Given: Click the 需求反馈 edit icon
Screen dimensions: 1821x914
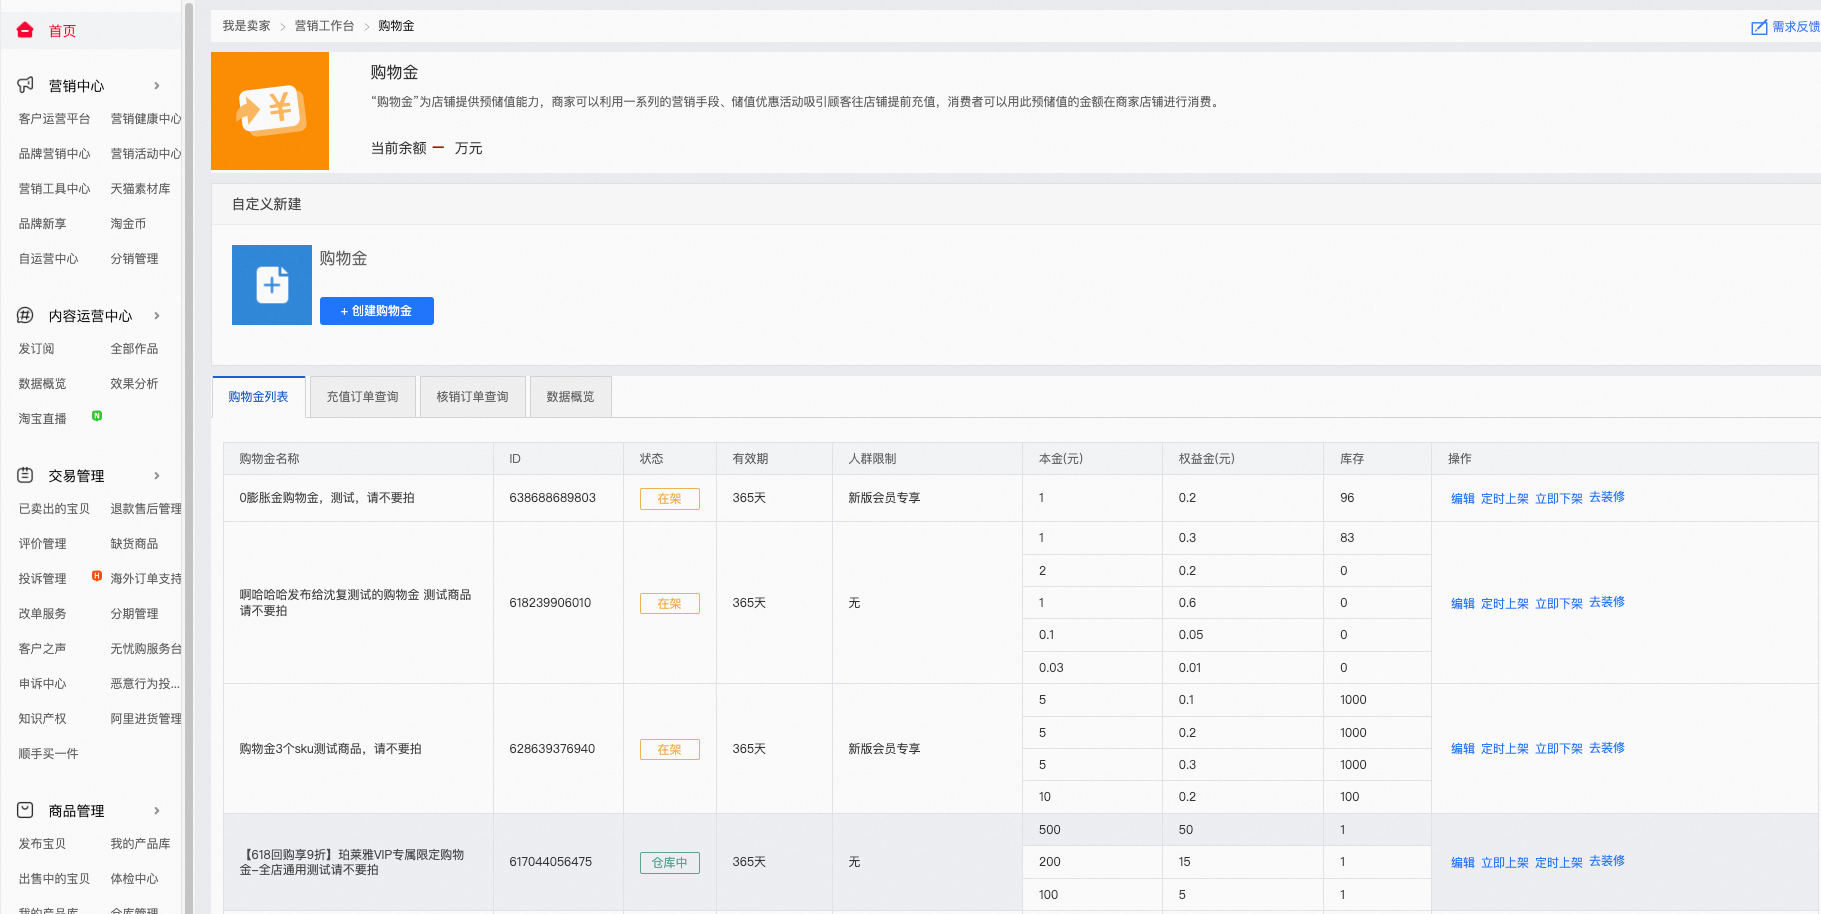Looking at the screenshot, I should tap(1759, 27).
